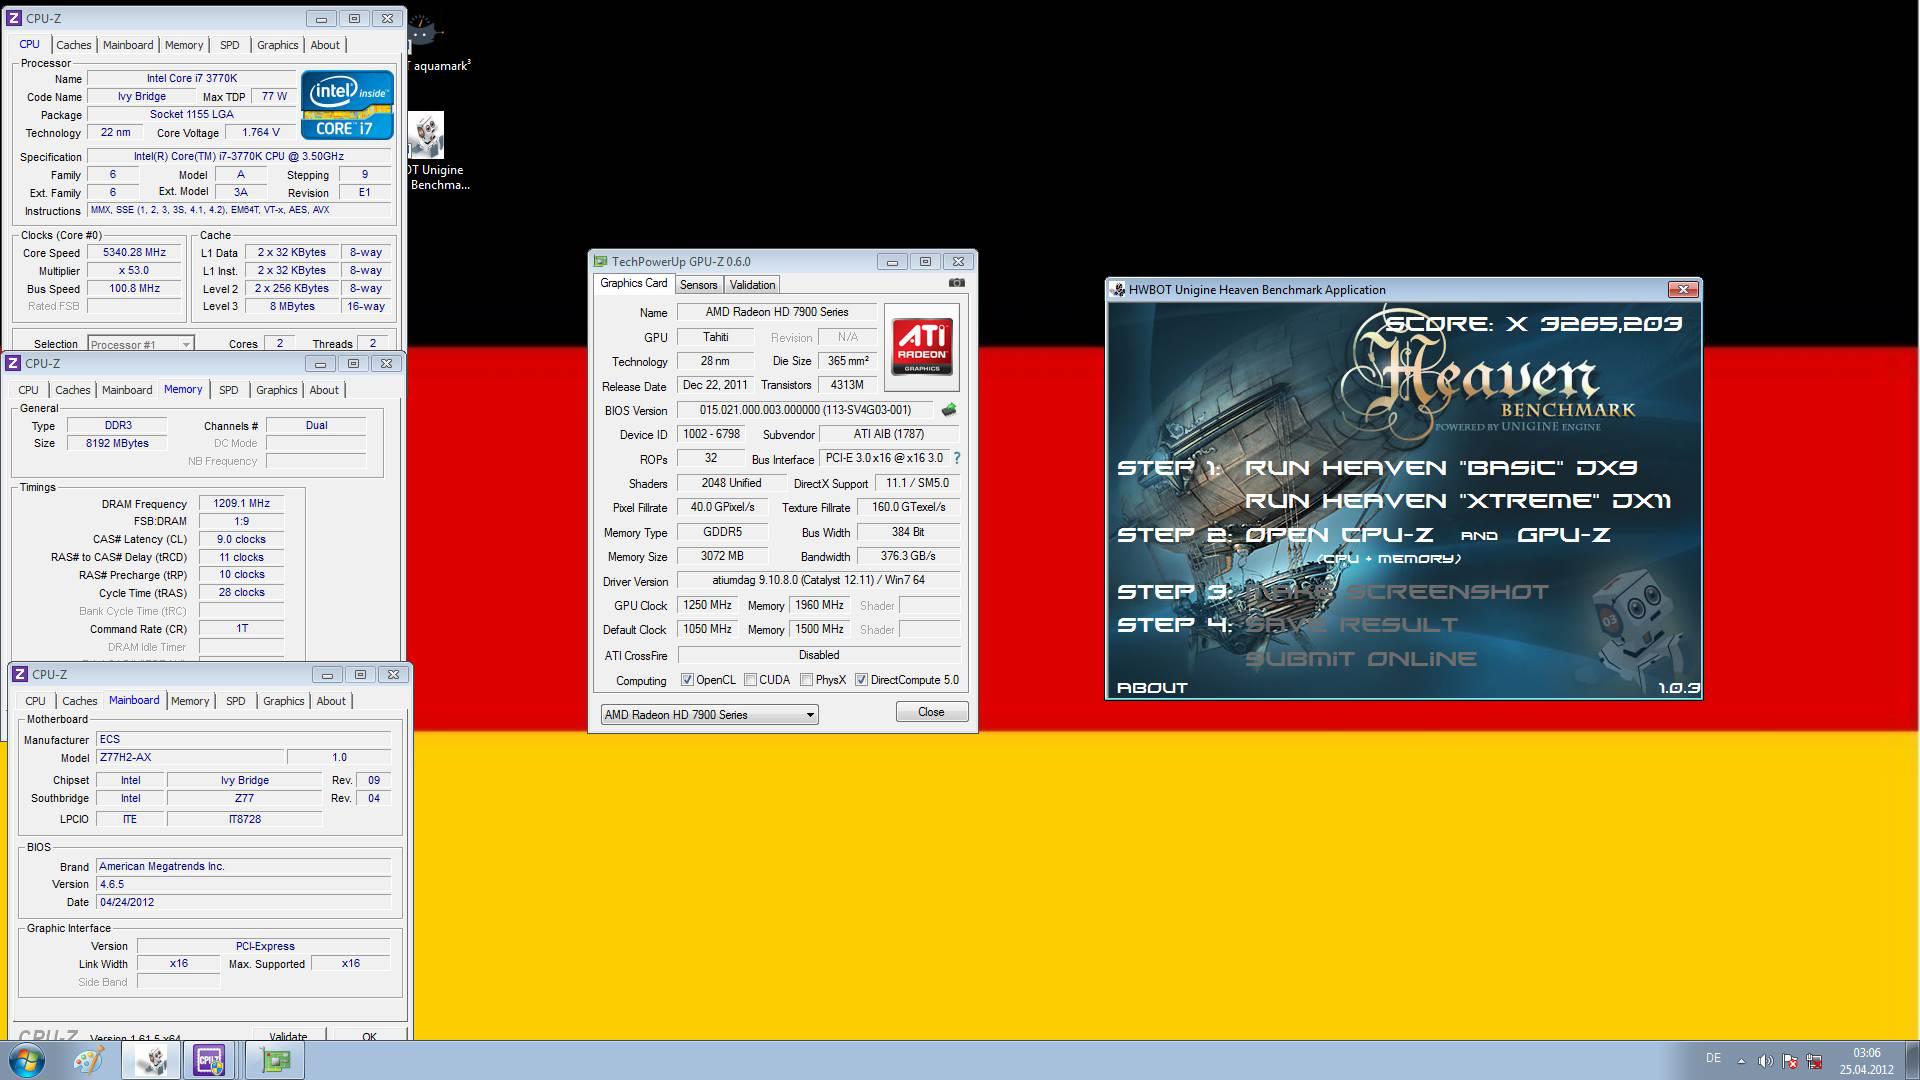Click the GPU-Z BIOS Version field

coord(805,410)
